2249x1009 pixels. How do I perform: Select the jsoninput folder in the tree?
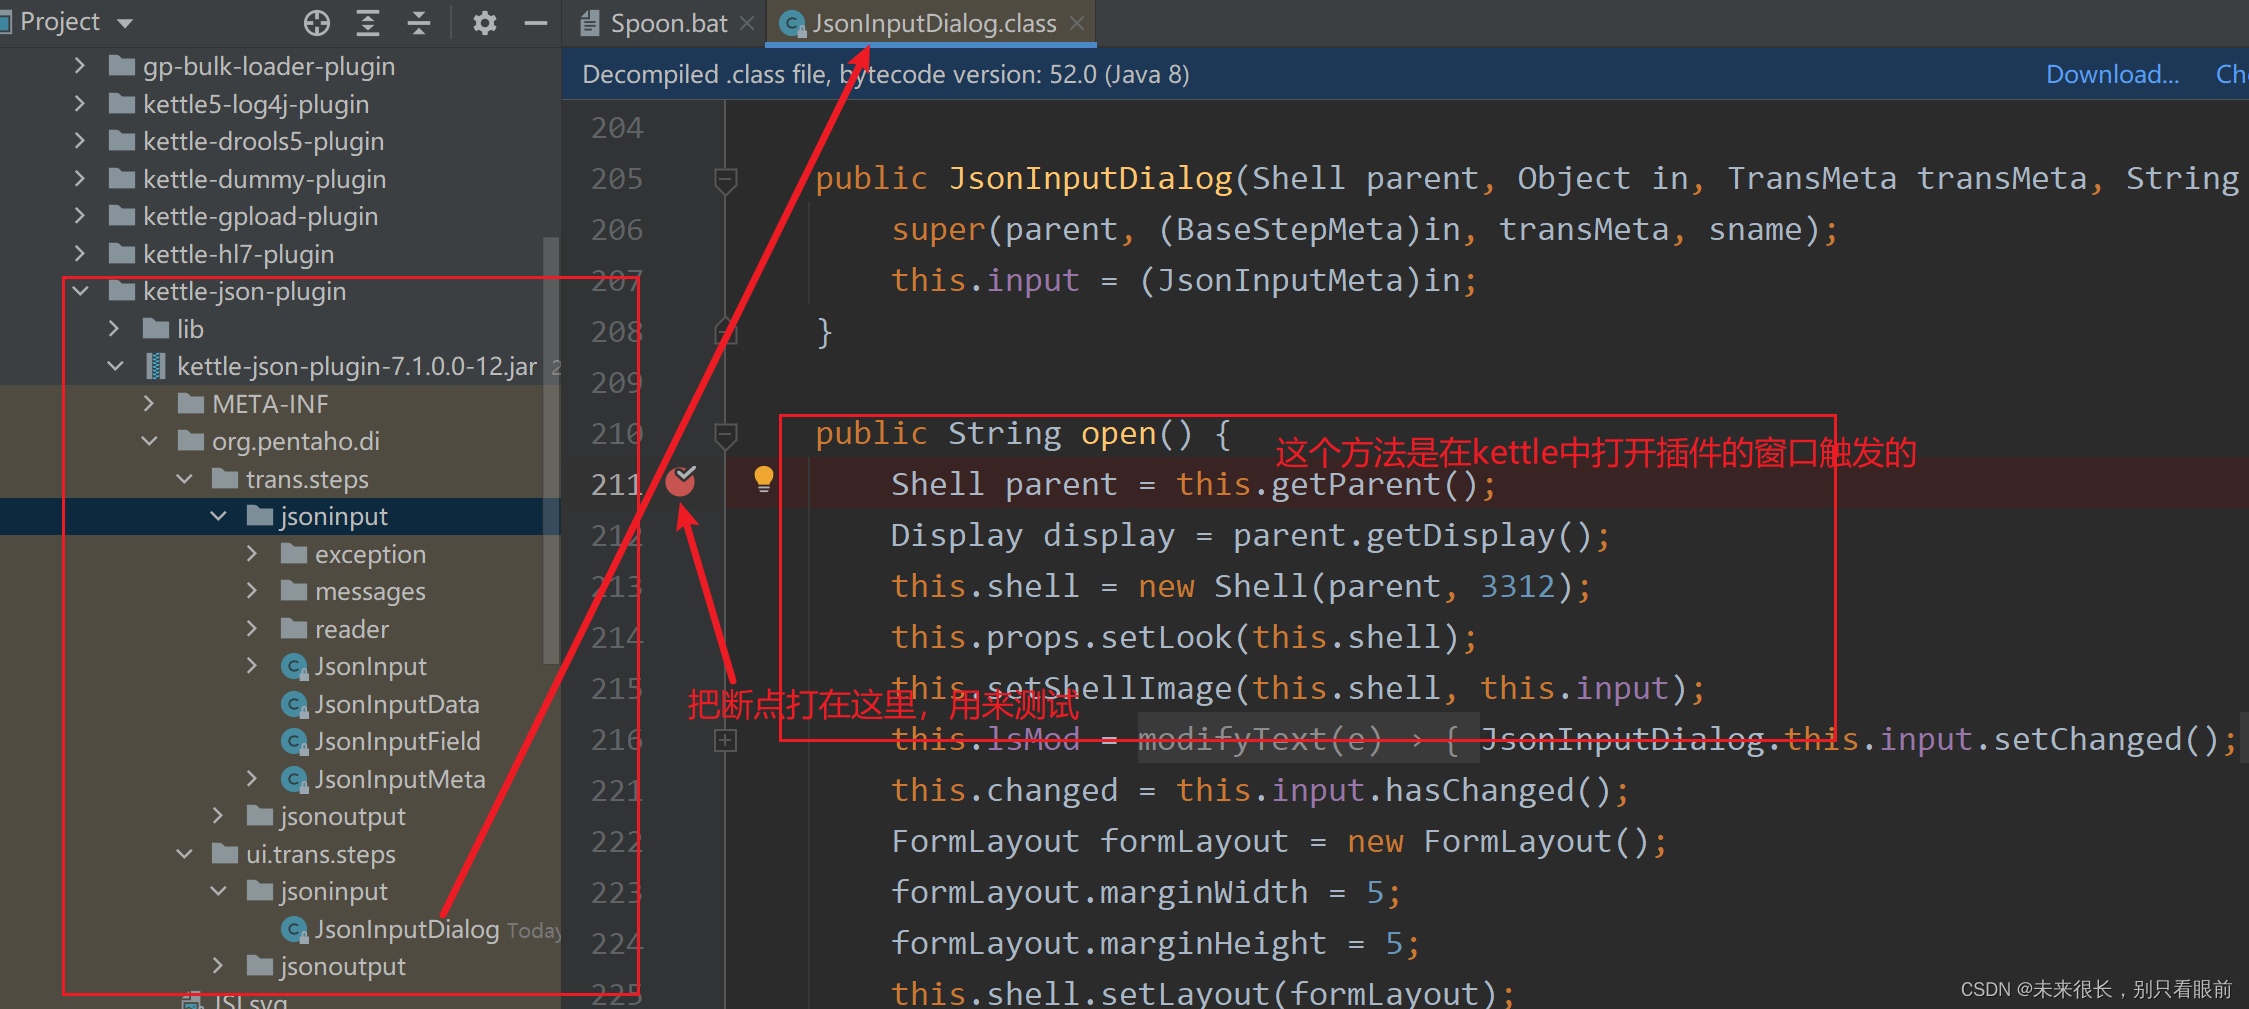333,516
